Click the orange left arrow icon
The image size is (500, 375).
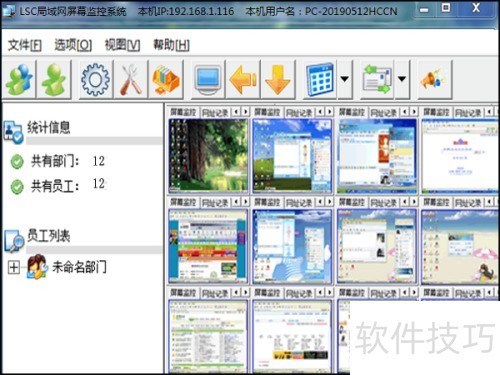[x=243, y=79]
